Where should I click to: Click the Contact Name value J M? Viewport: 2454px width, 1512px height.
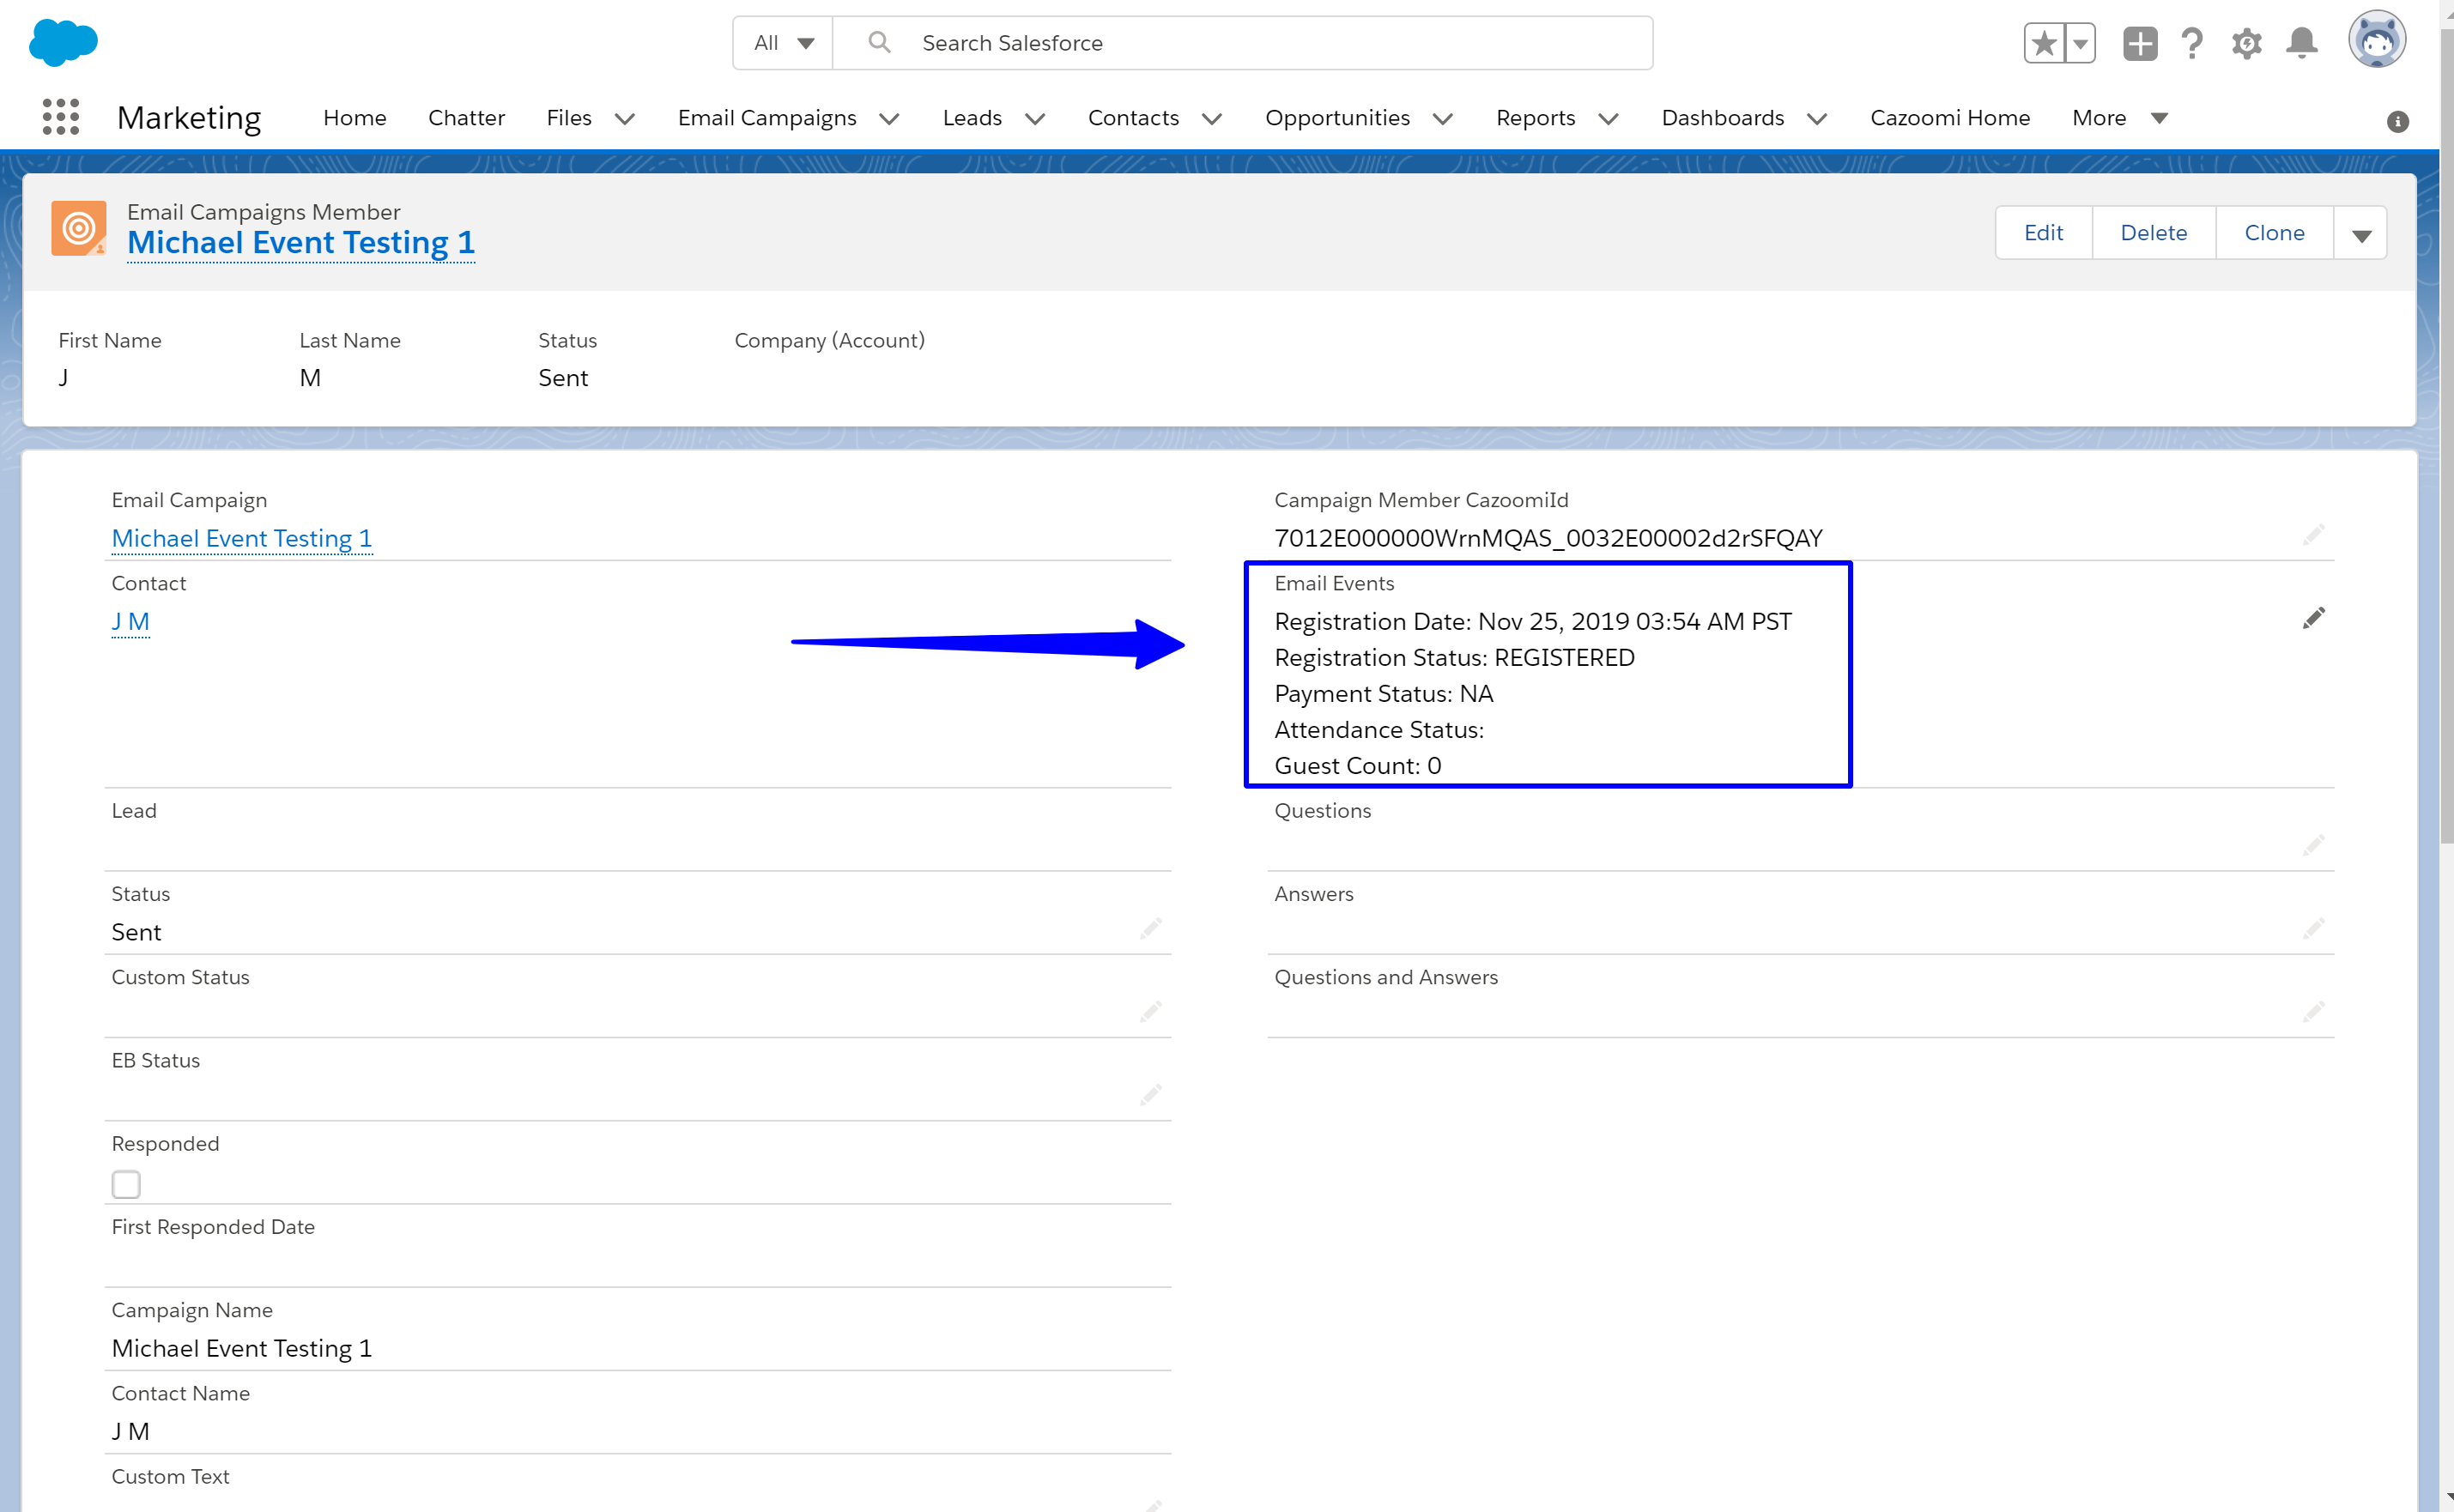(130, 1431)
